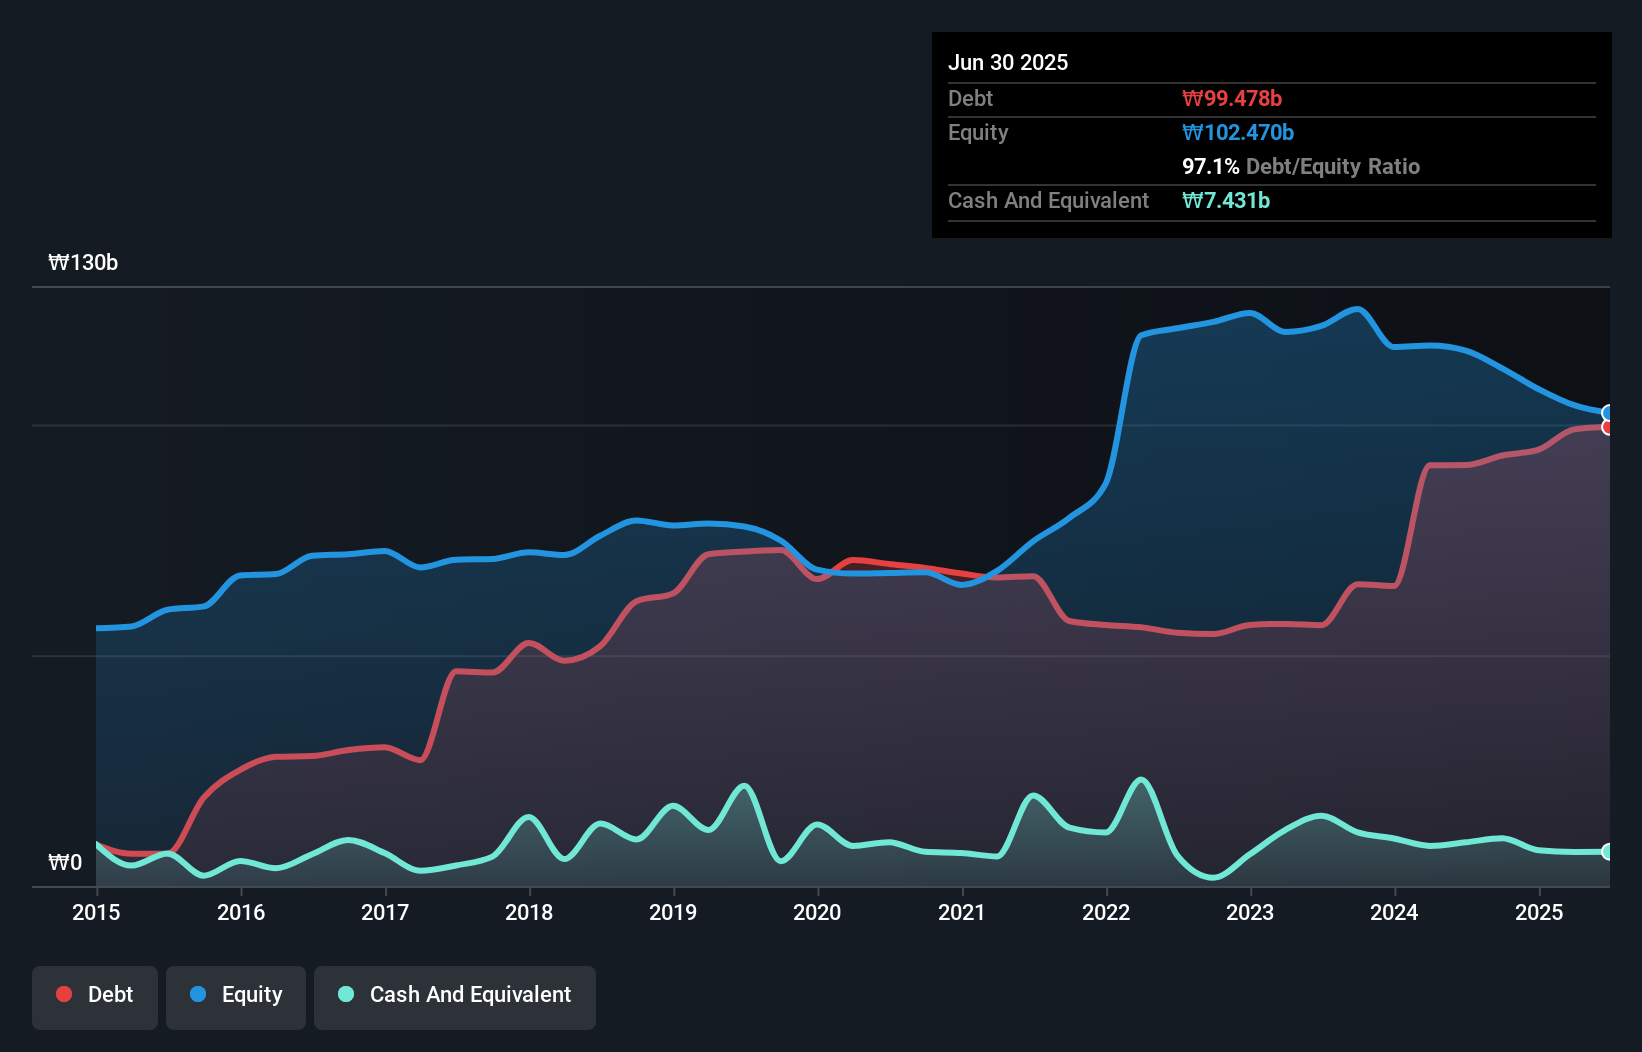Click the red Debt legend dot

[62, 994]
